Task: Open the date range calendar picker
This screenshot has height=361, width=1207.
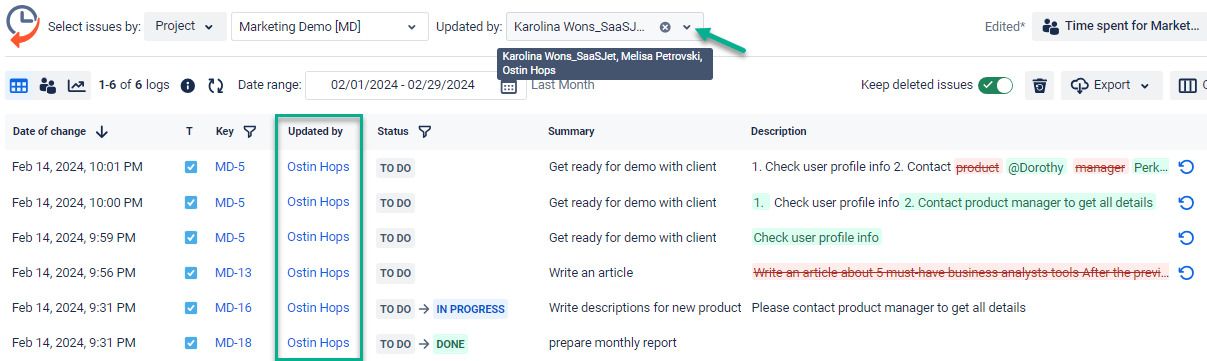Action: click(x=508, y=86)
